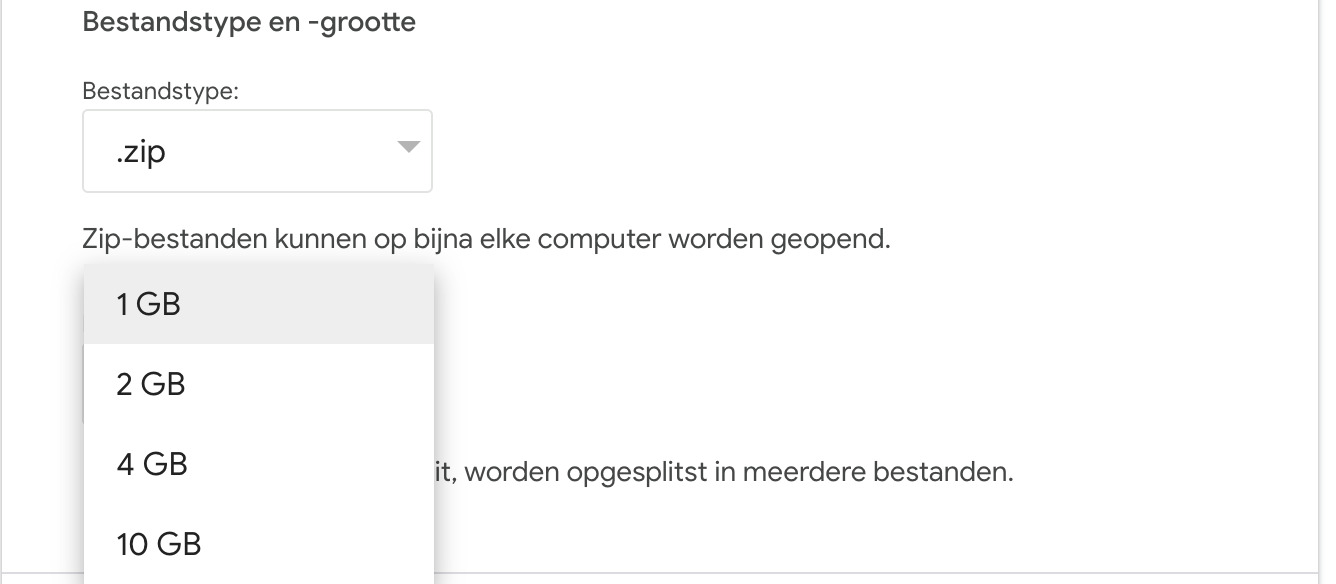Click the word "meerdere" in the lower sentence

tap(800, 471)
